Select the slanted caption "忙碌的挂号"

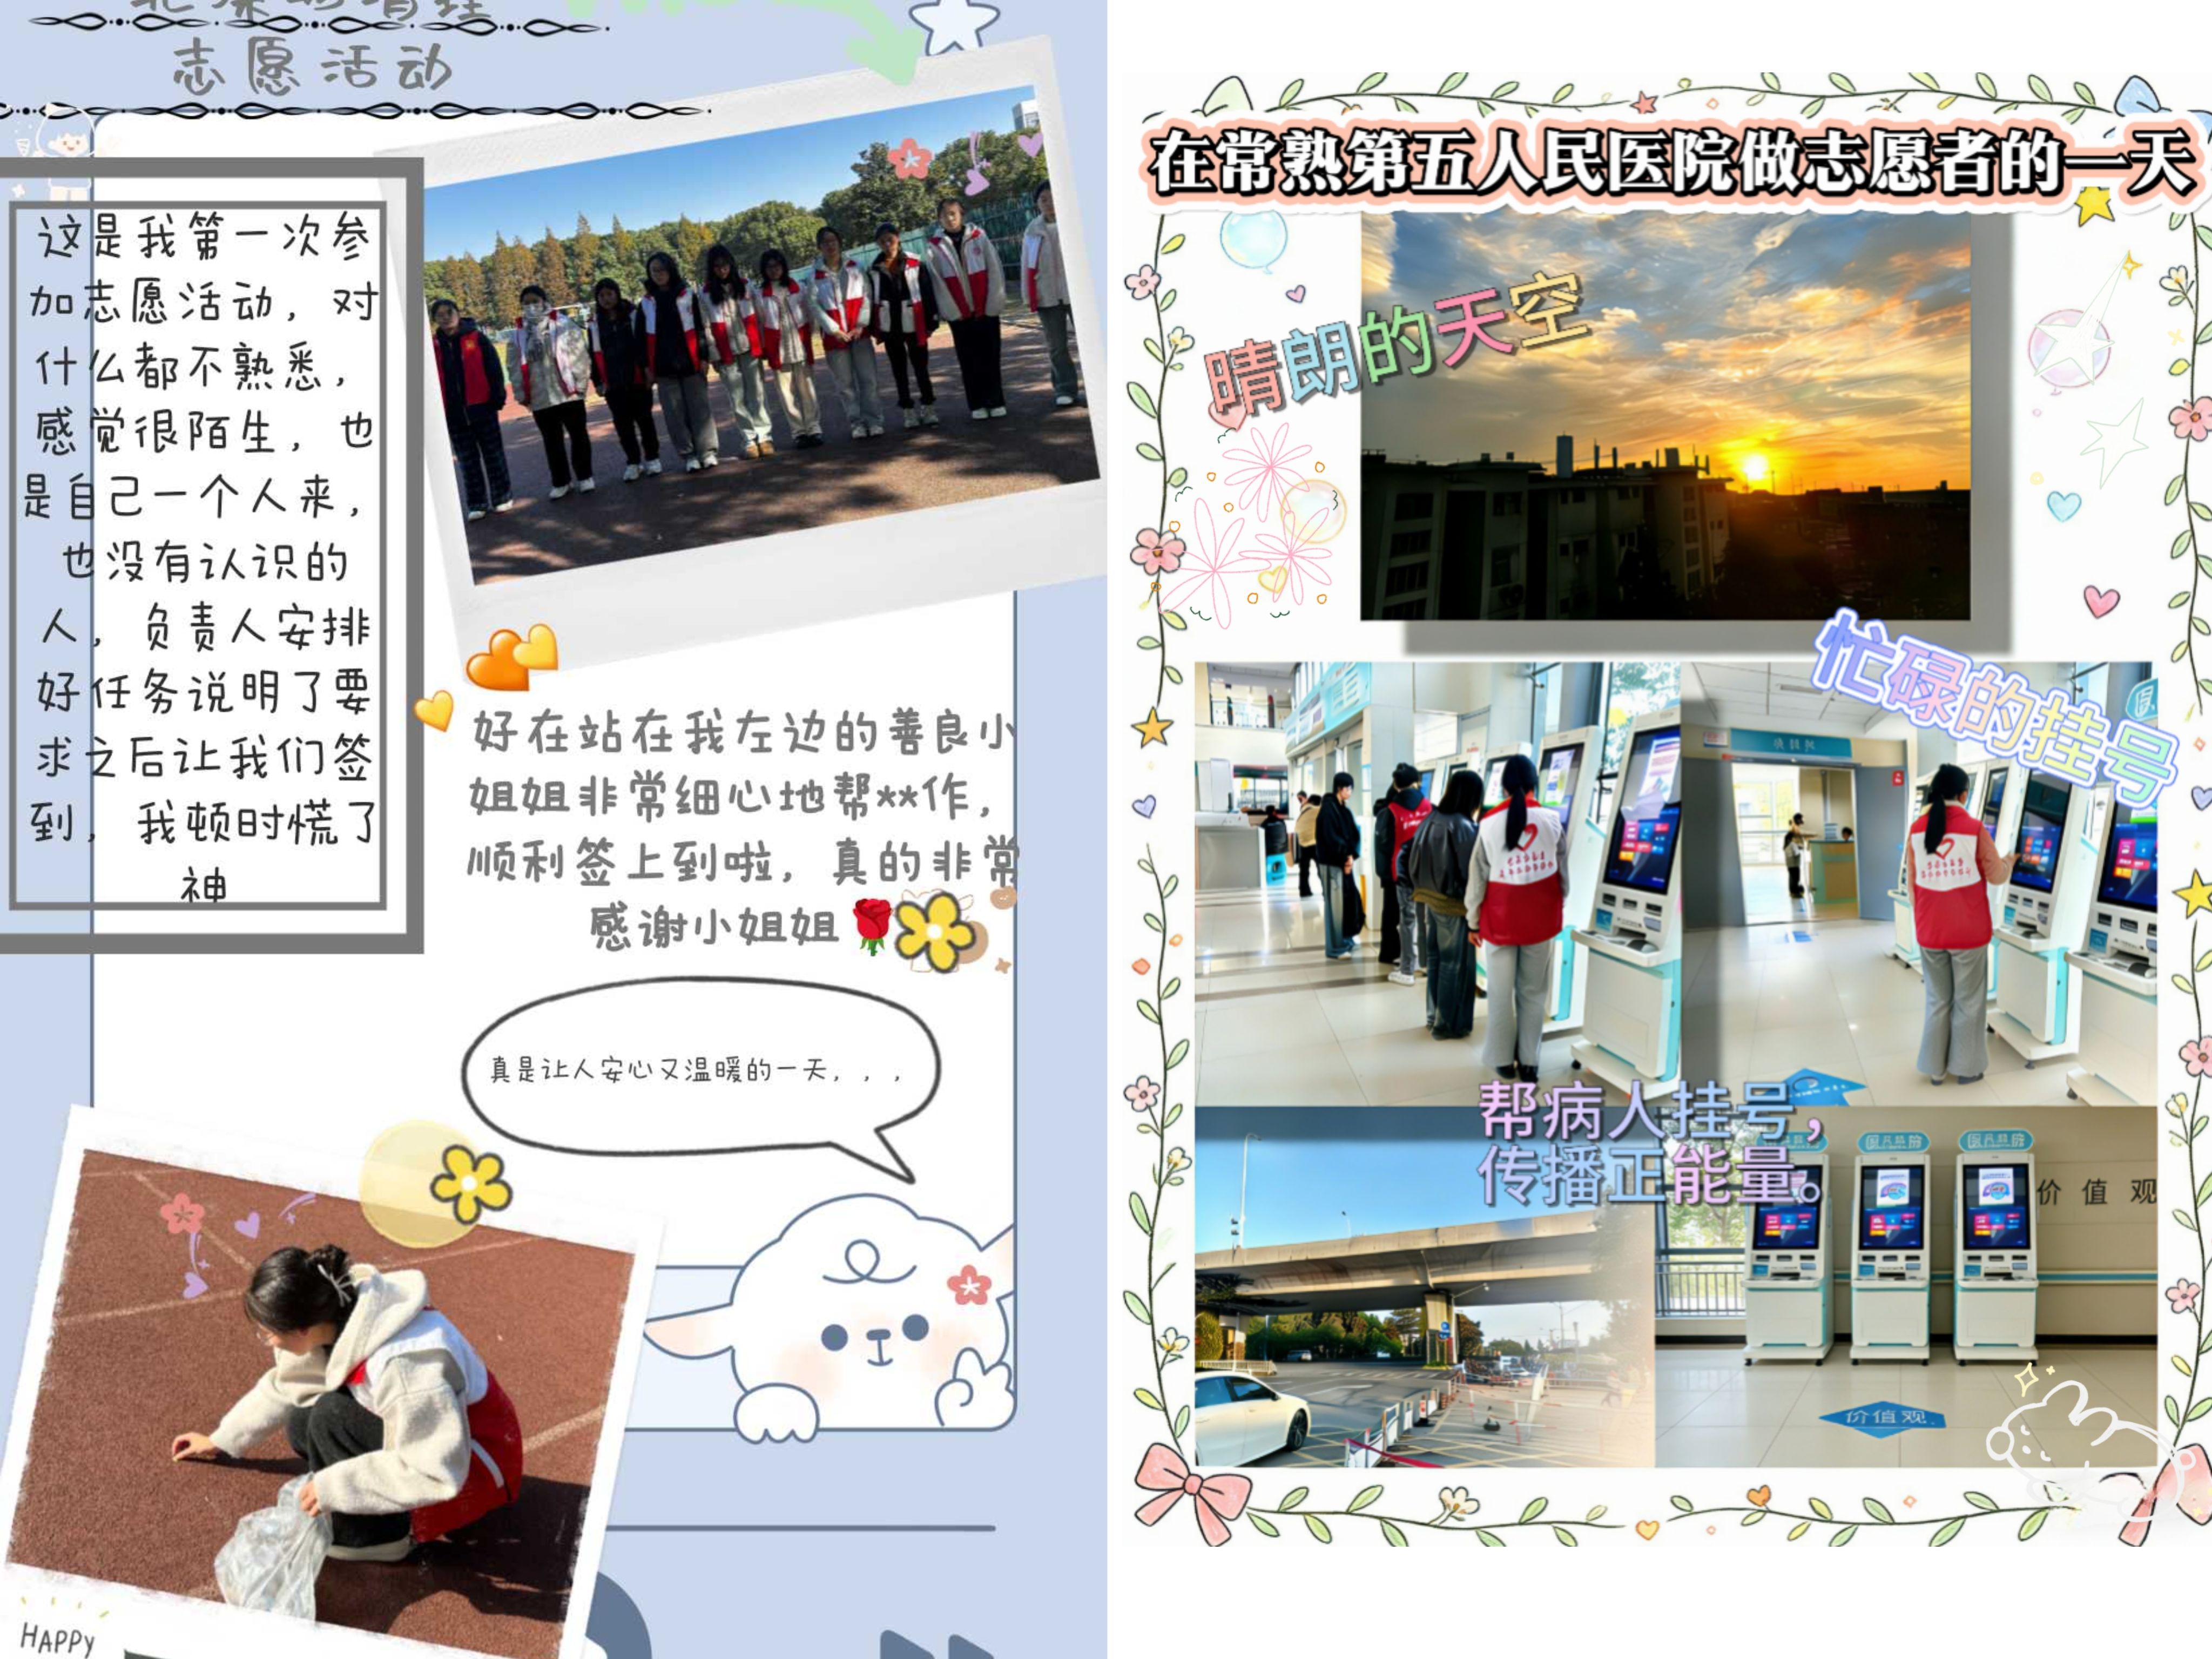[1996, 711]
